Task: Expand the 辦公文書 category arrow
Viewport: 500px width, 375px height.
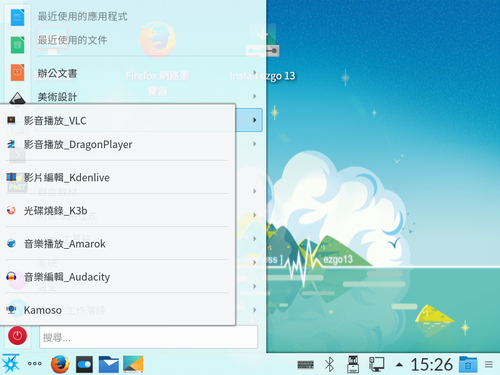Action: coord(255,72)
